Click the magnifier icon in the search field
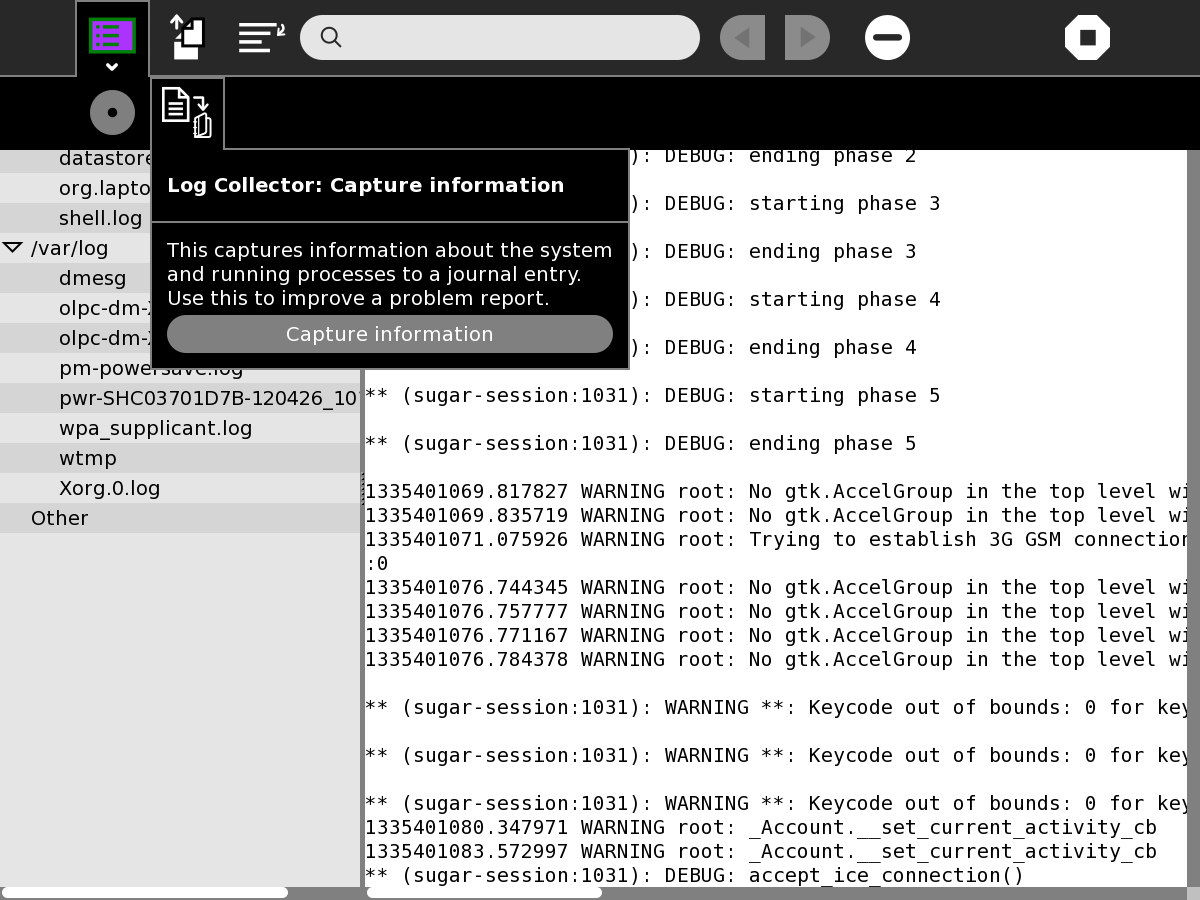 tap(331, 38)
